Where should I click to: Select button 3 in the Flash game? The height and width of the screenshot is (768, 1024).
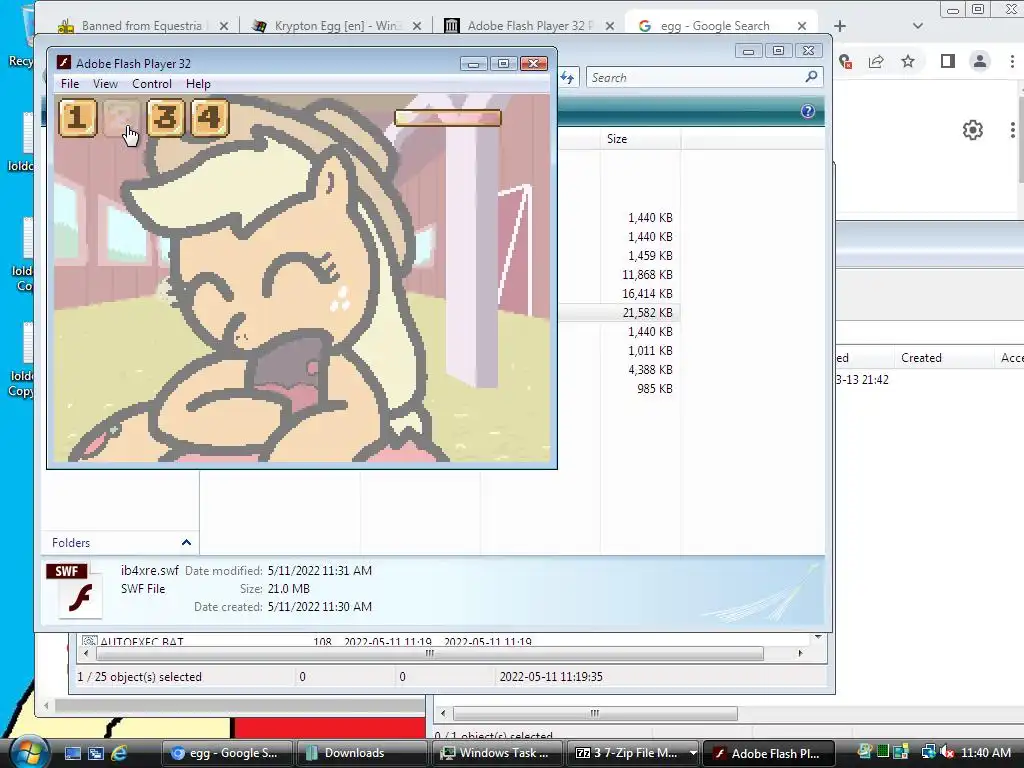(165, 118)
